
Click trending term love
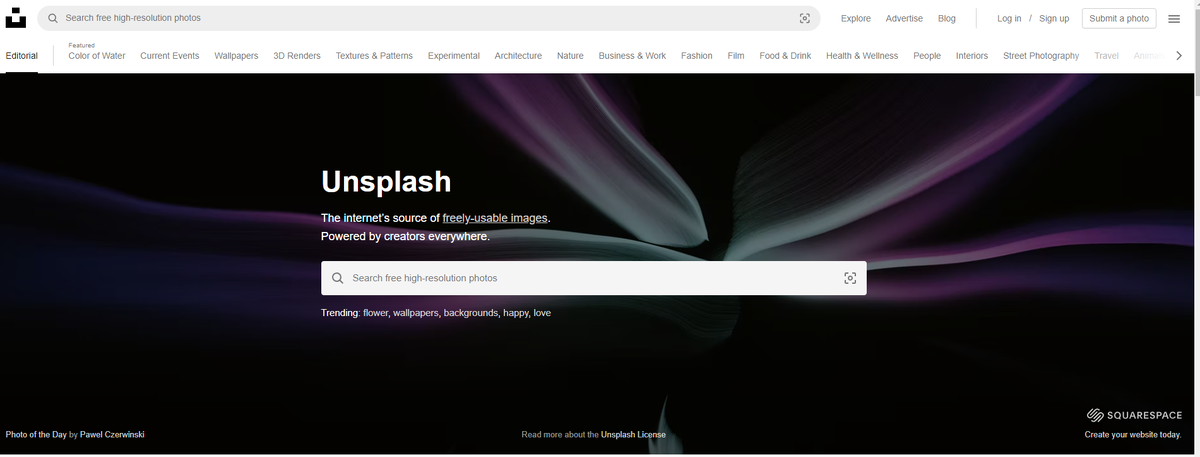pos(542,313)
